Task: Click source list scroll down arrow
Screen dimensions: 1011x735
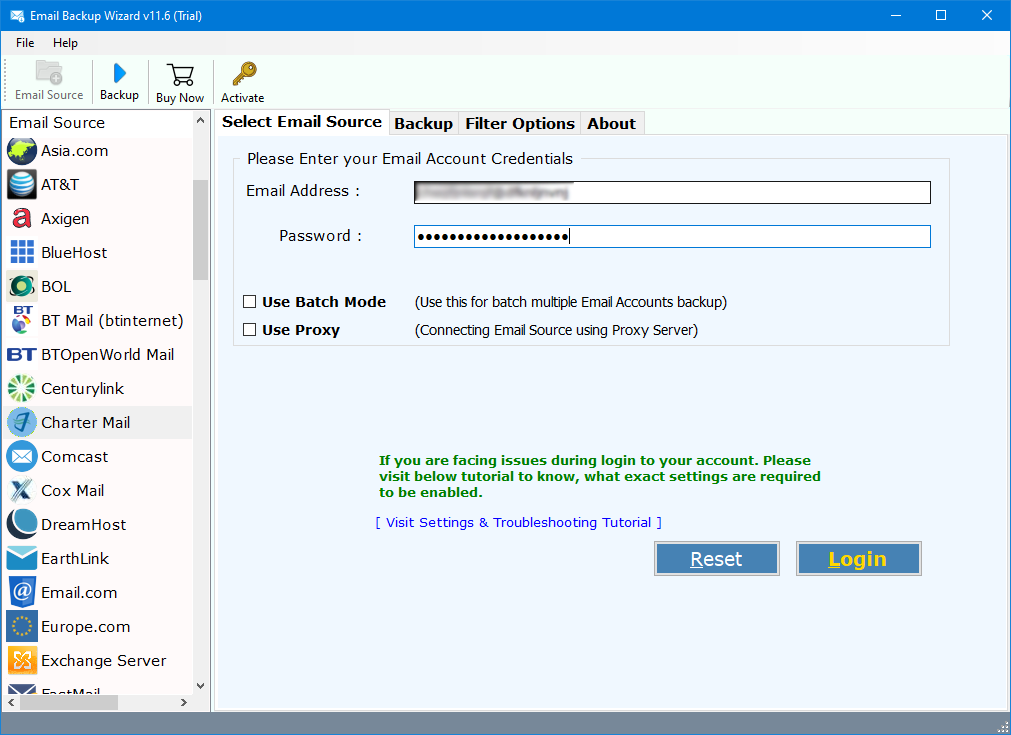Action: tap(201, 686)
